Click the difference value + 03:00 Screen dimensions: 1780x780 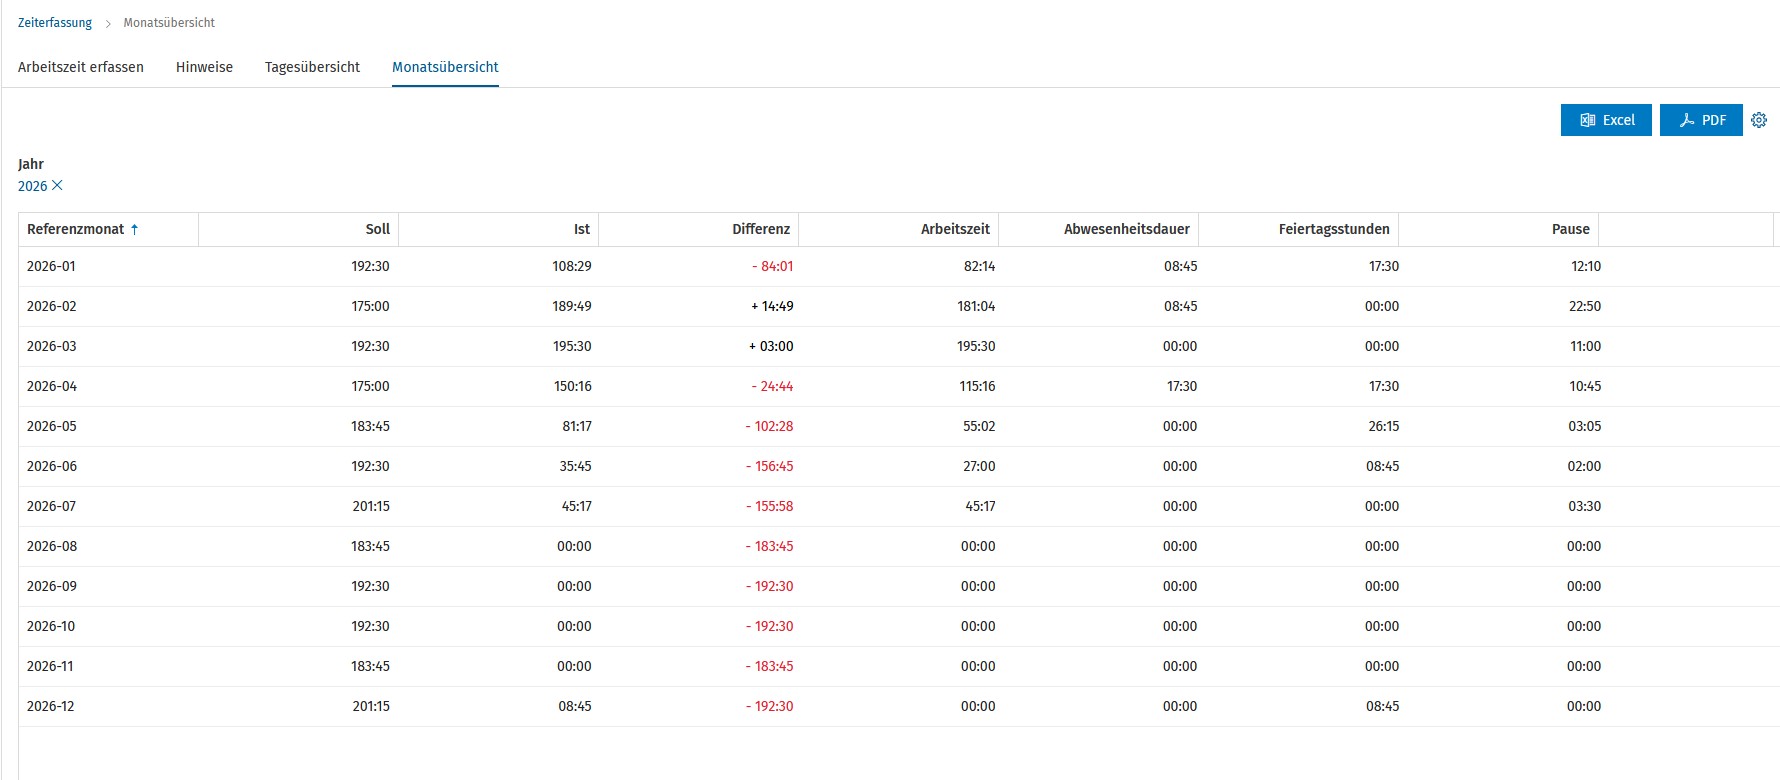pos(771,347)
